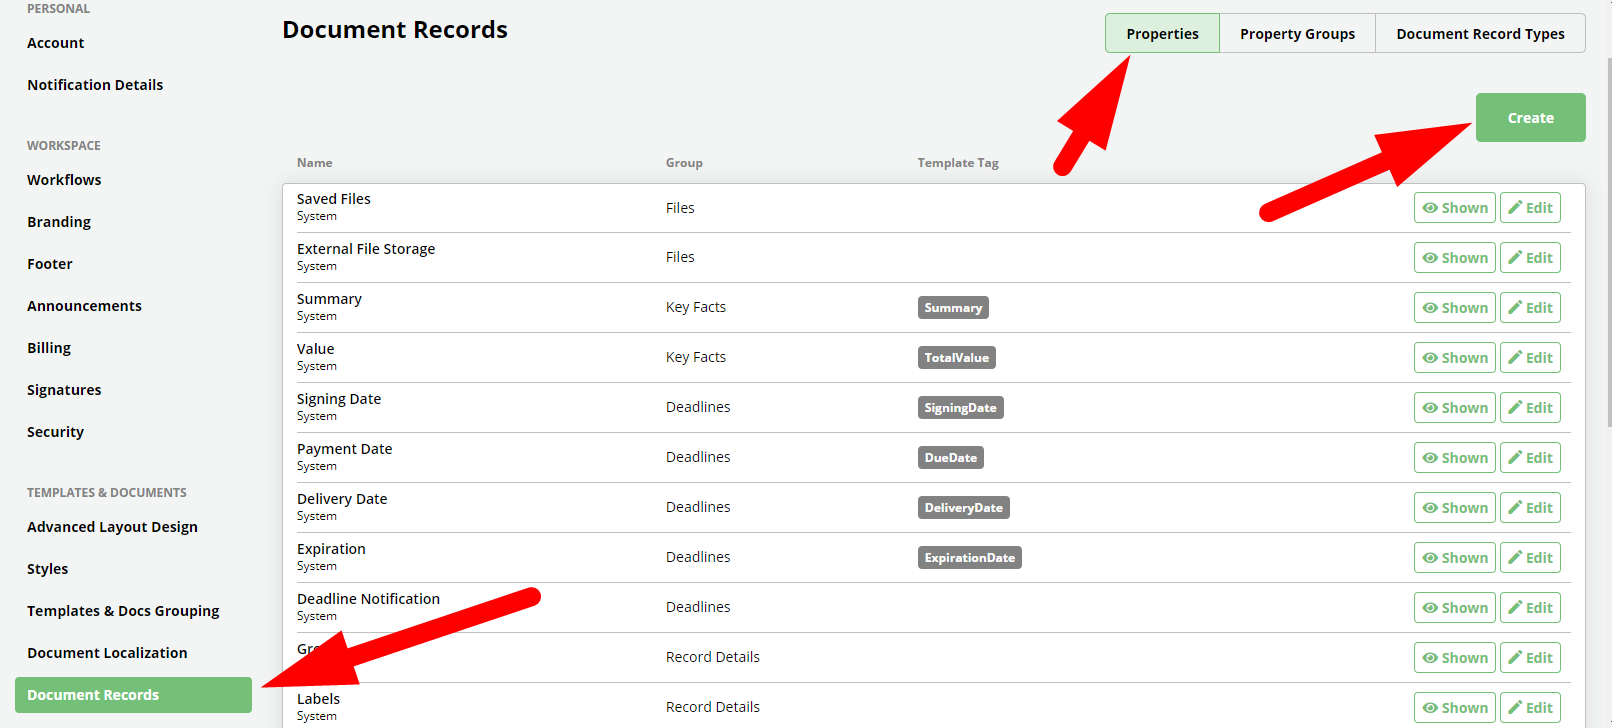Open the Branding settings page
This screenshot has height=728, width=1612.
59,222
